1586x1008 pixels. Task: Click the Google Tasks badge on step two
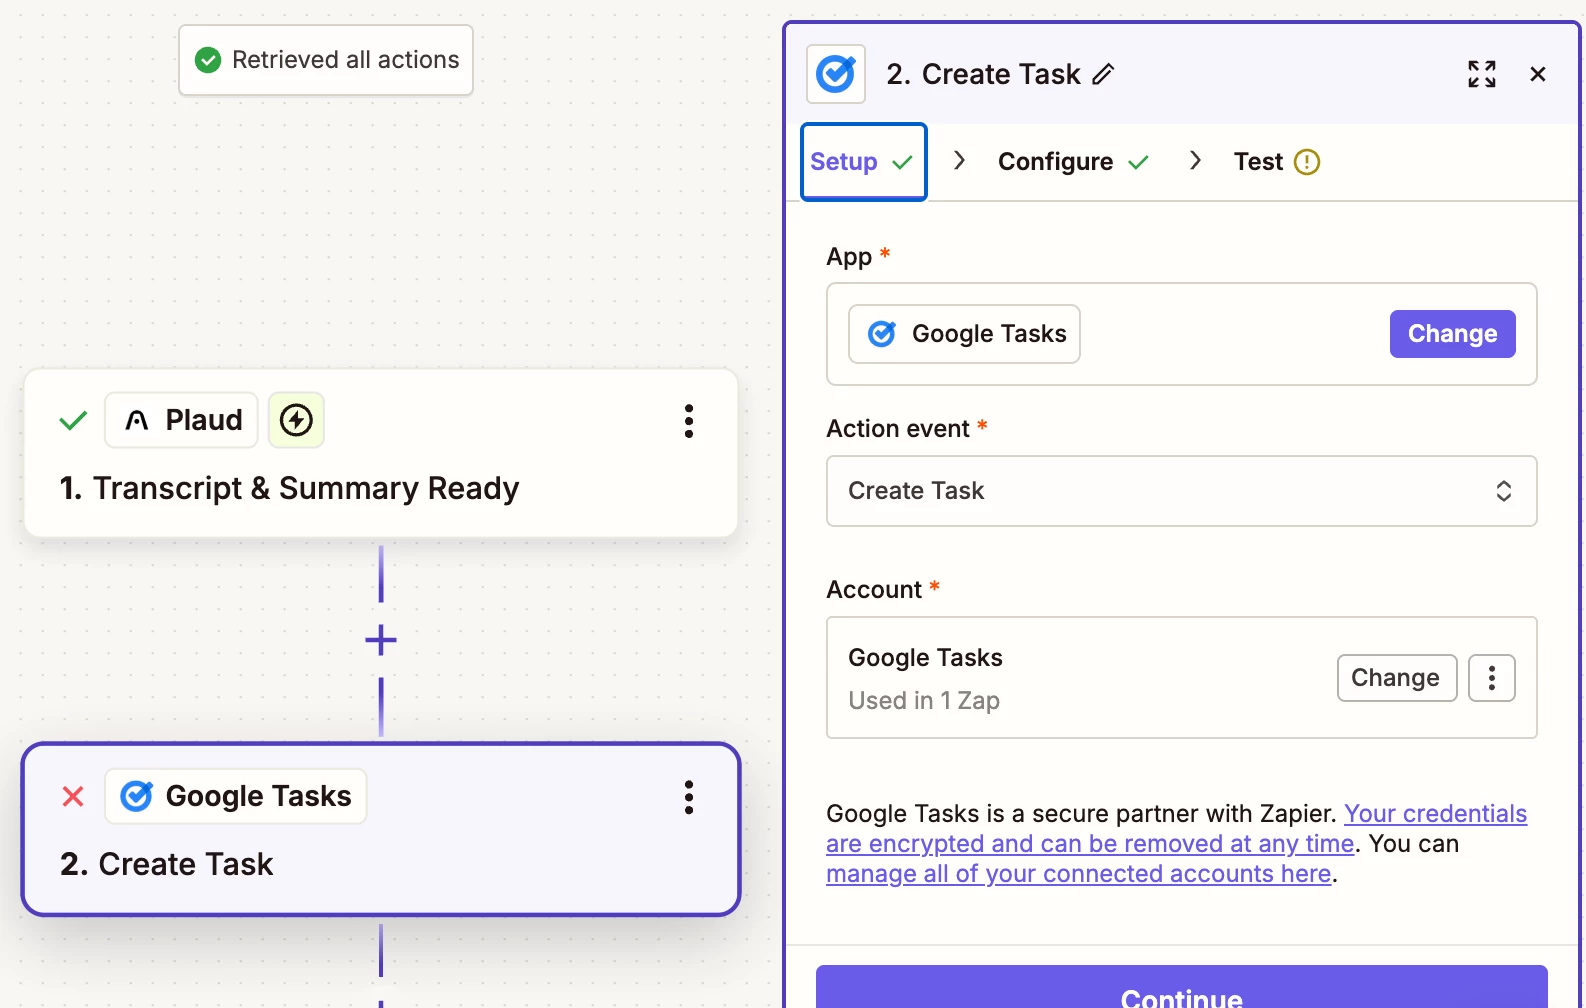236,796
